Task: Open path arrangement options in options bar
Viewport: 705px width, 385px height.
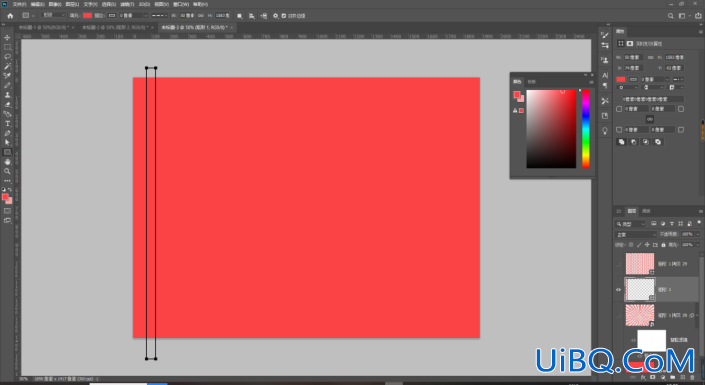Action: click(263, 16)
